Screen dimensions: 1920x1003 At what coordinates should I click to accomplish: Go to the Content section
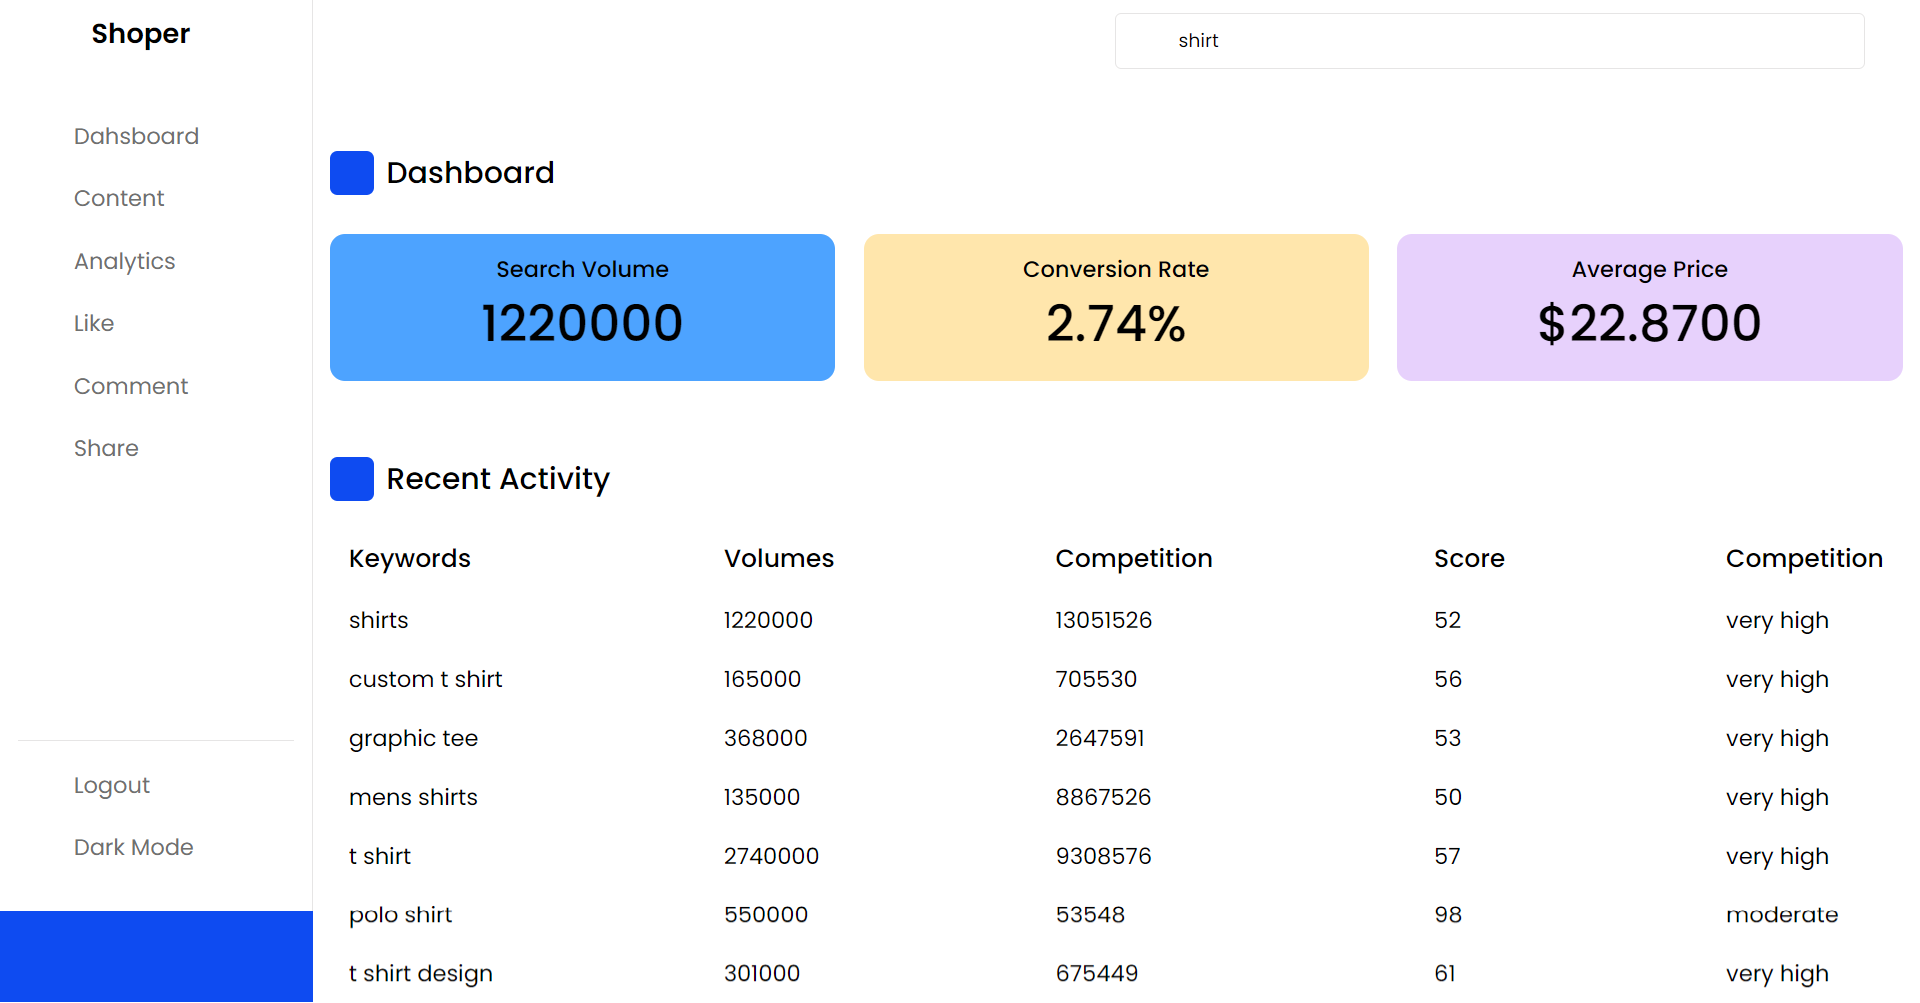pyautogui.click(x=119, y=198)
